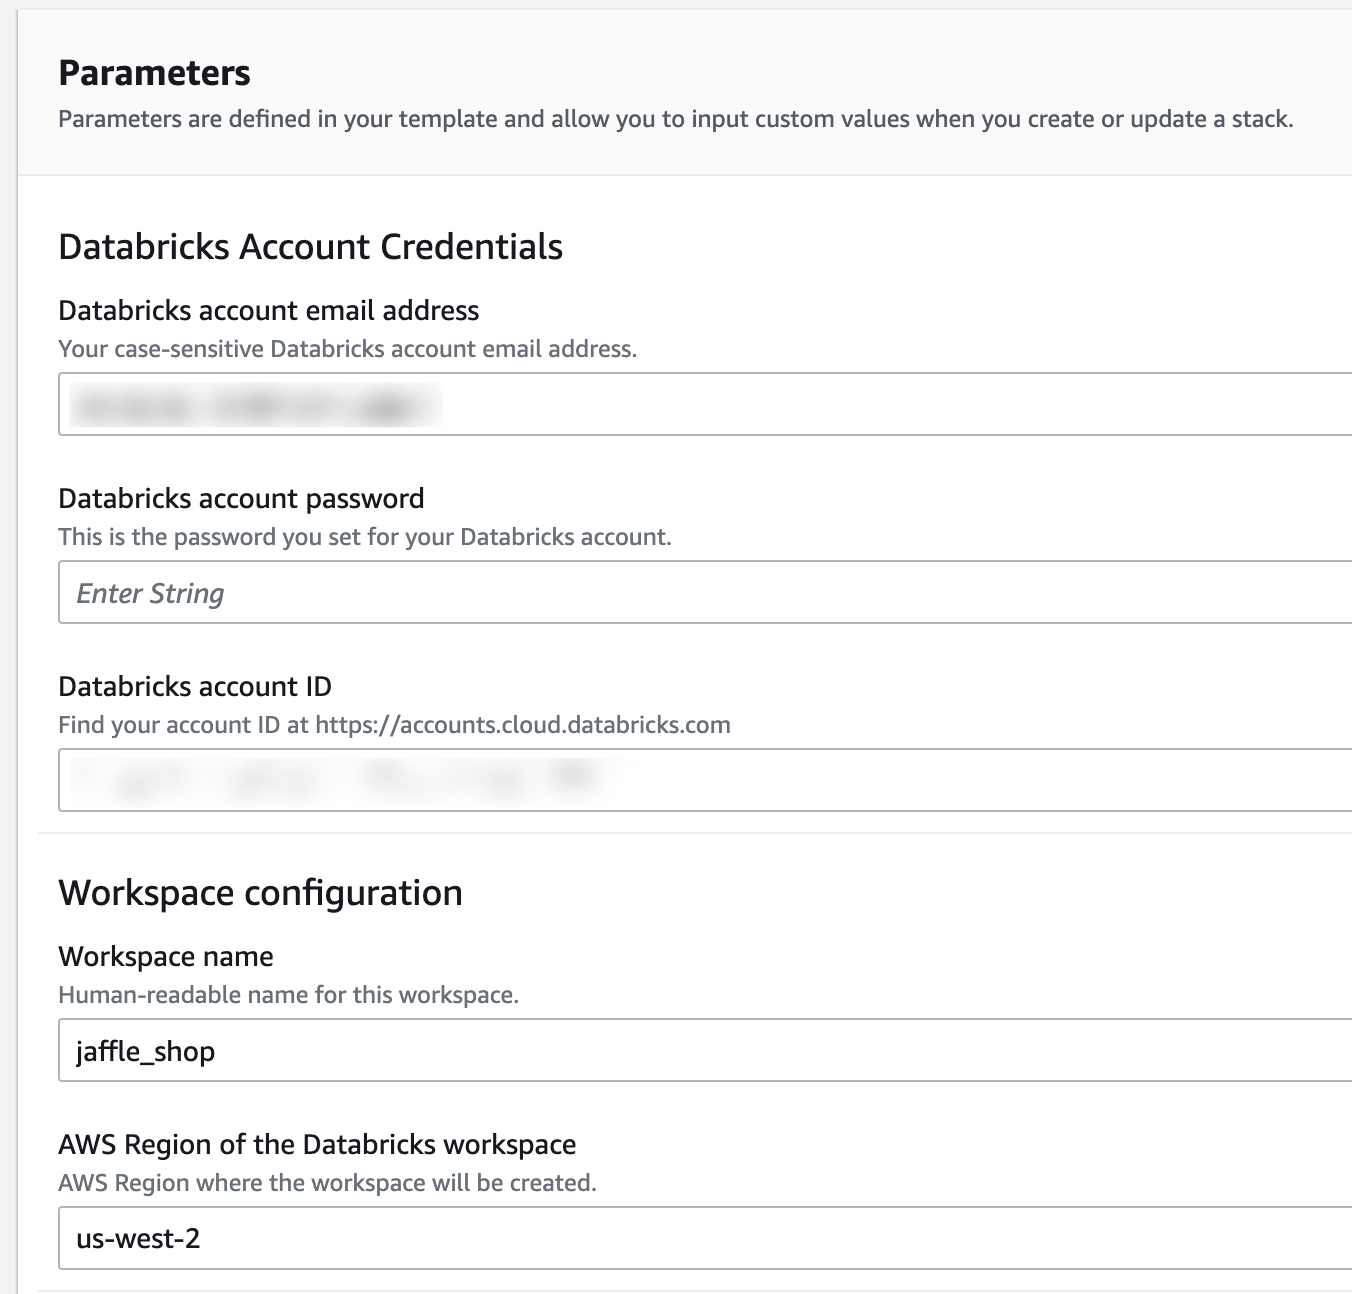This screenshot has width=1352, height=1294.
Task: Click the Databricks account password label
Action: pos(241,498)
